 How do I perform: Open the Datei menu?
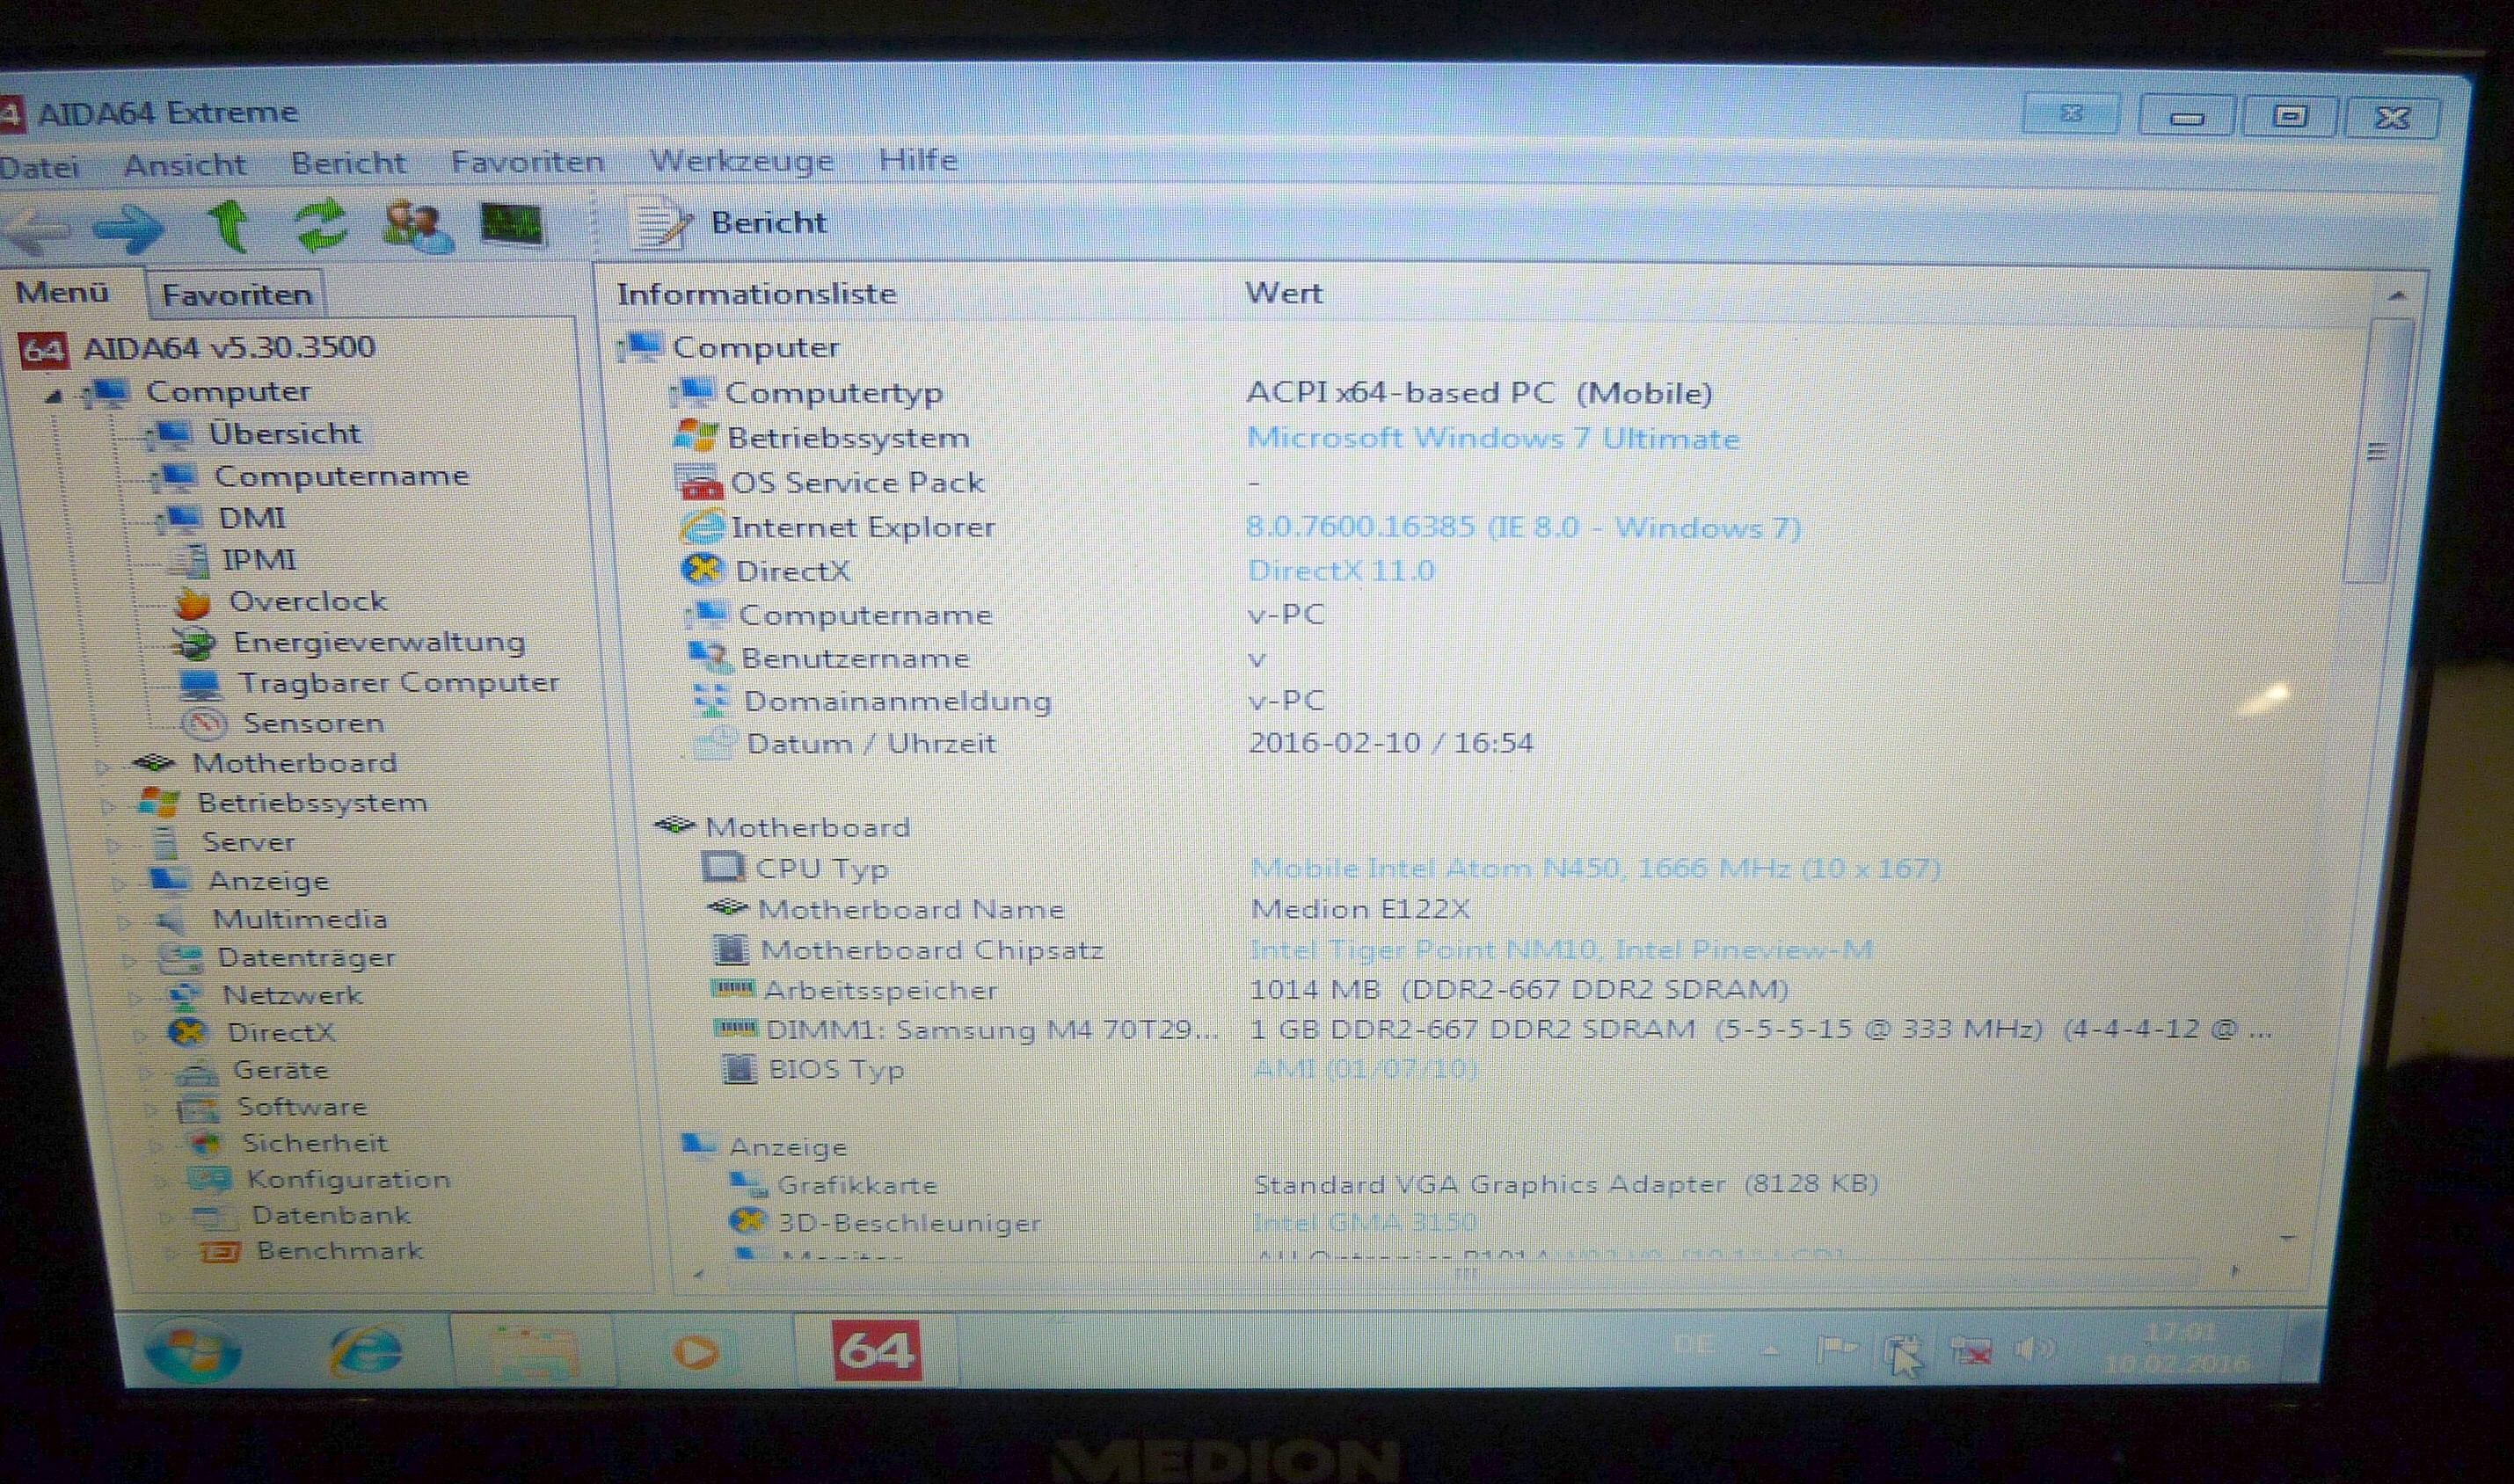pos(39,167)
